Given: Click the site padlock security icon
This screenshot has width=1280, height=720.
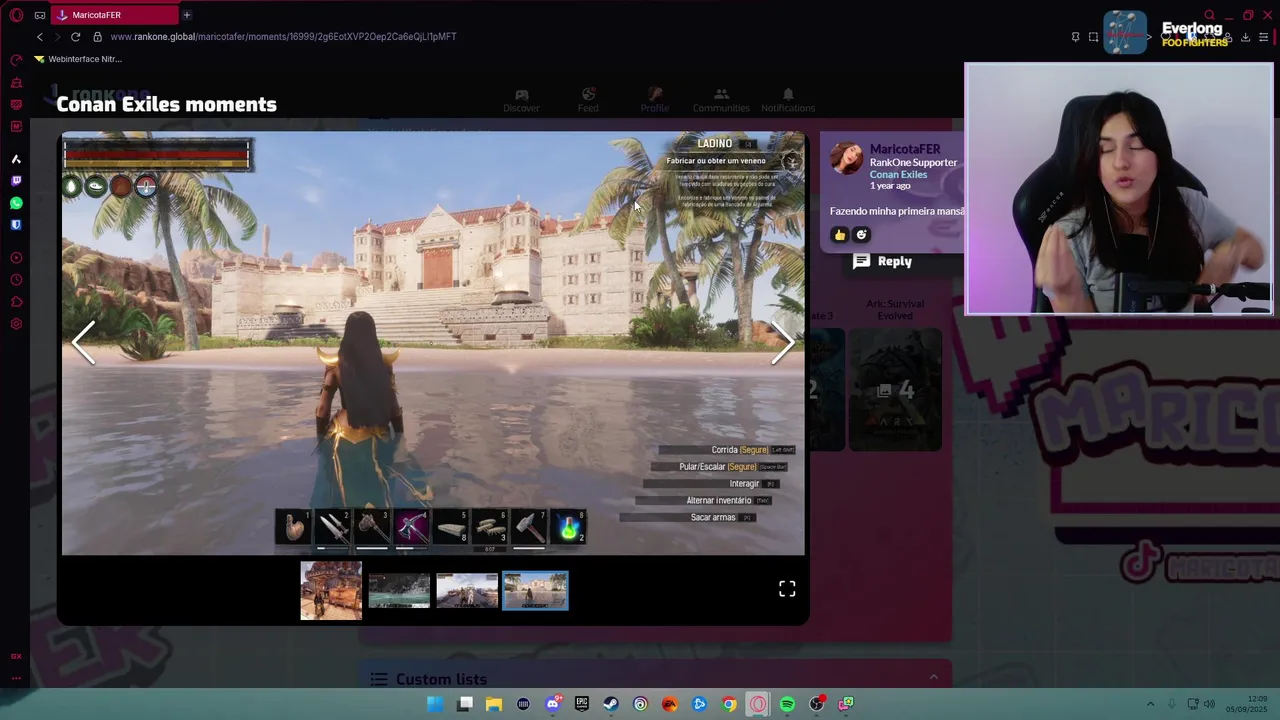Looking at the screenshot, I should click(x=97, y=36).
